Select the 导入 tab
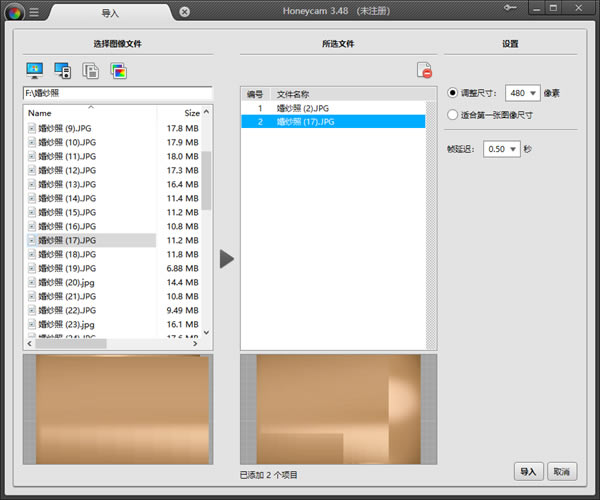 110,13
